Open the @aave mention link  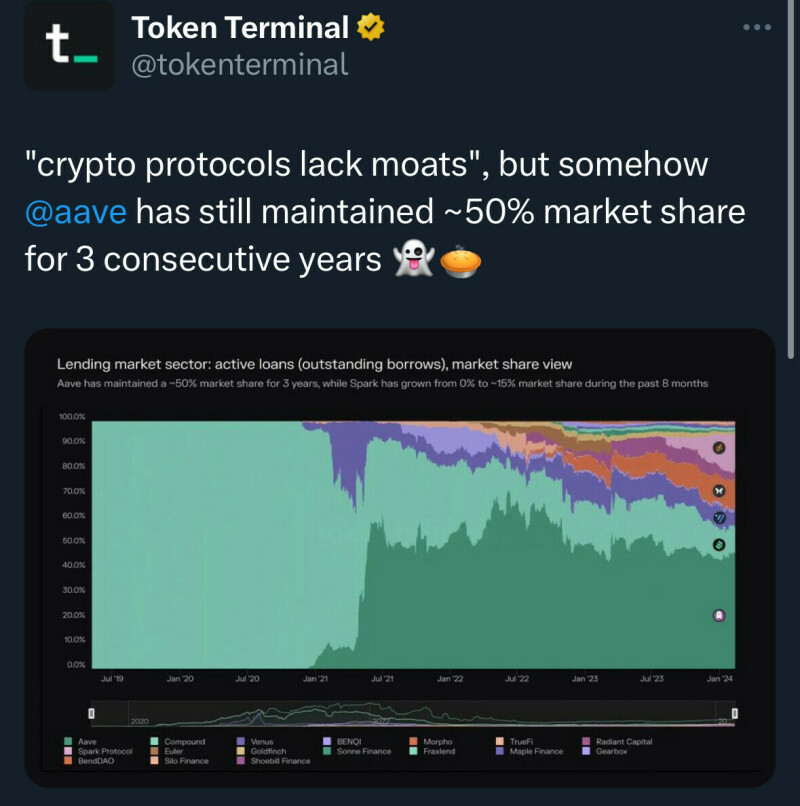click(75, 213)
